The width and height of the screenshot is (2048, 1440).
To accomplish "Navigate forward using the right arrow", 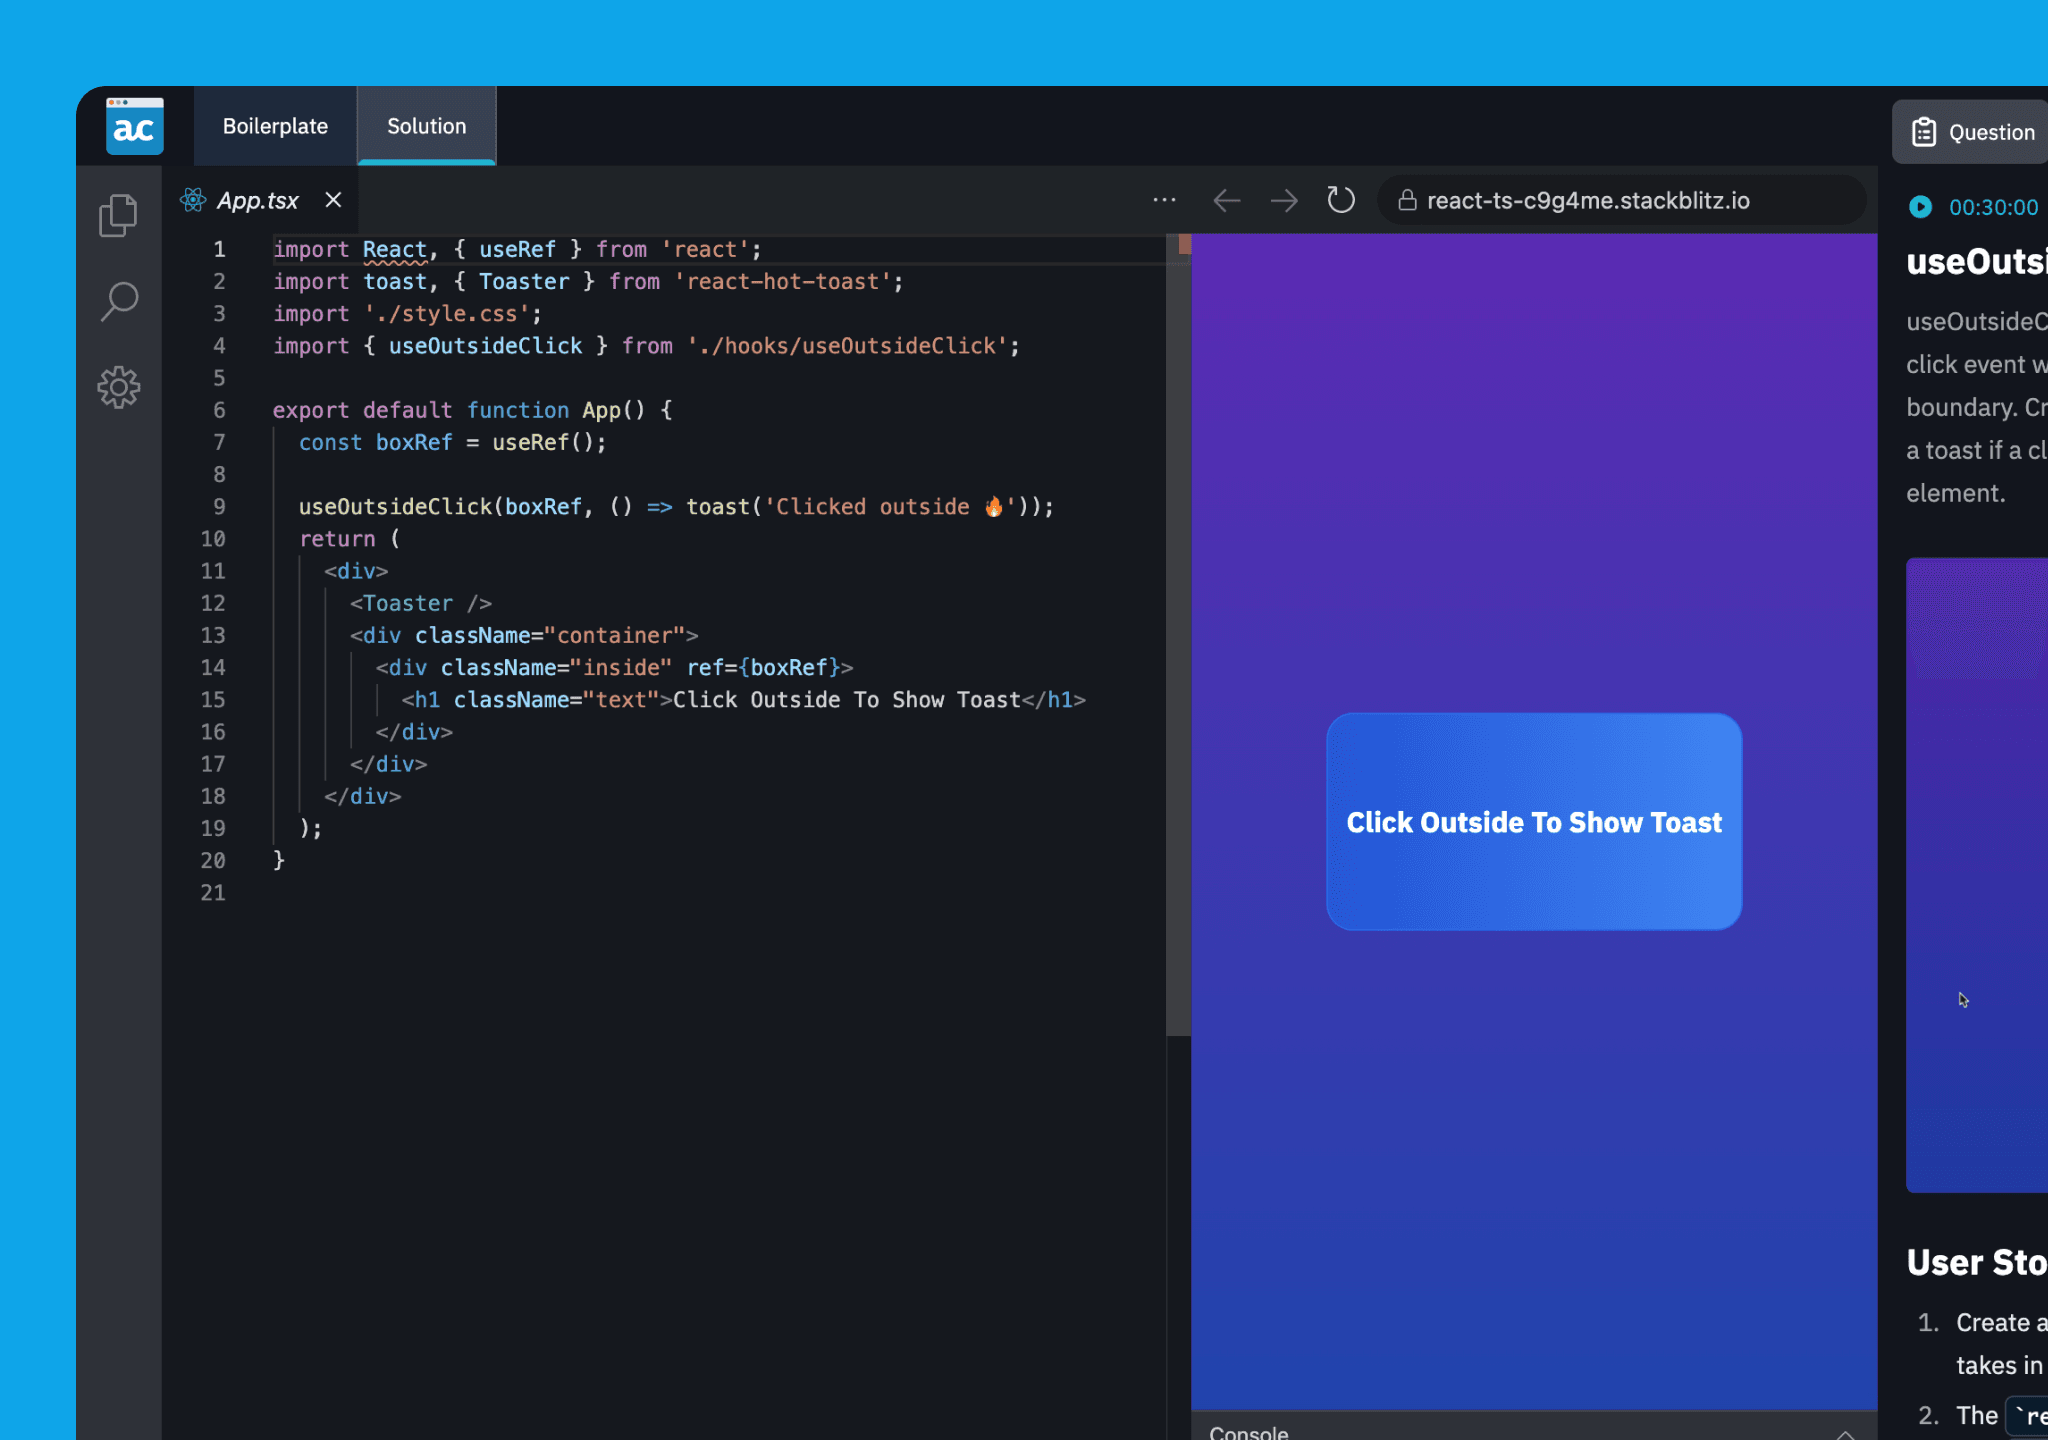I will [x=1283, y=200].
